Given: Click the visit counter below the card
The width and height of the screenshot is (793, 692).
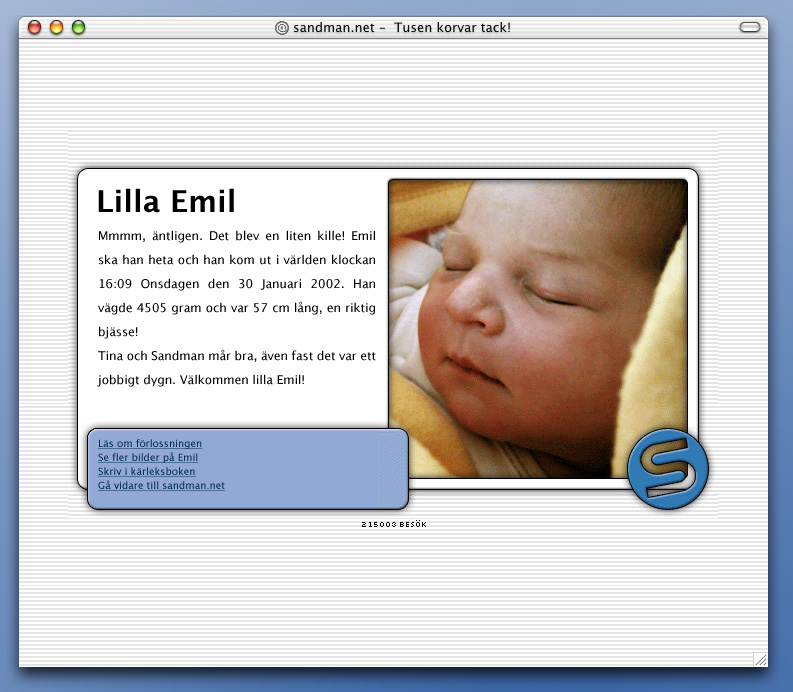Looking at the screenshot, I should pyautogui.click(x=394, y=524).
